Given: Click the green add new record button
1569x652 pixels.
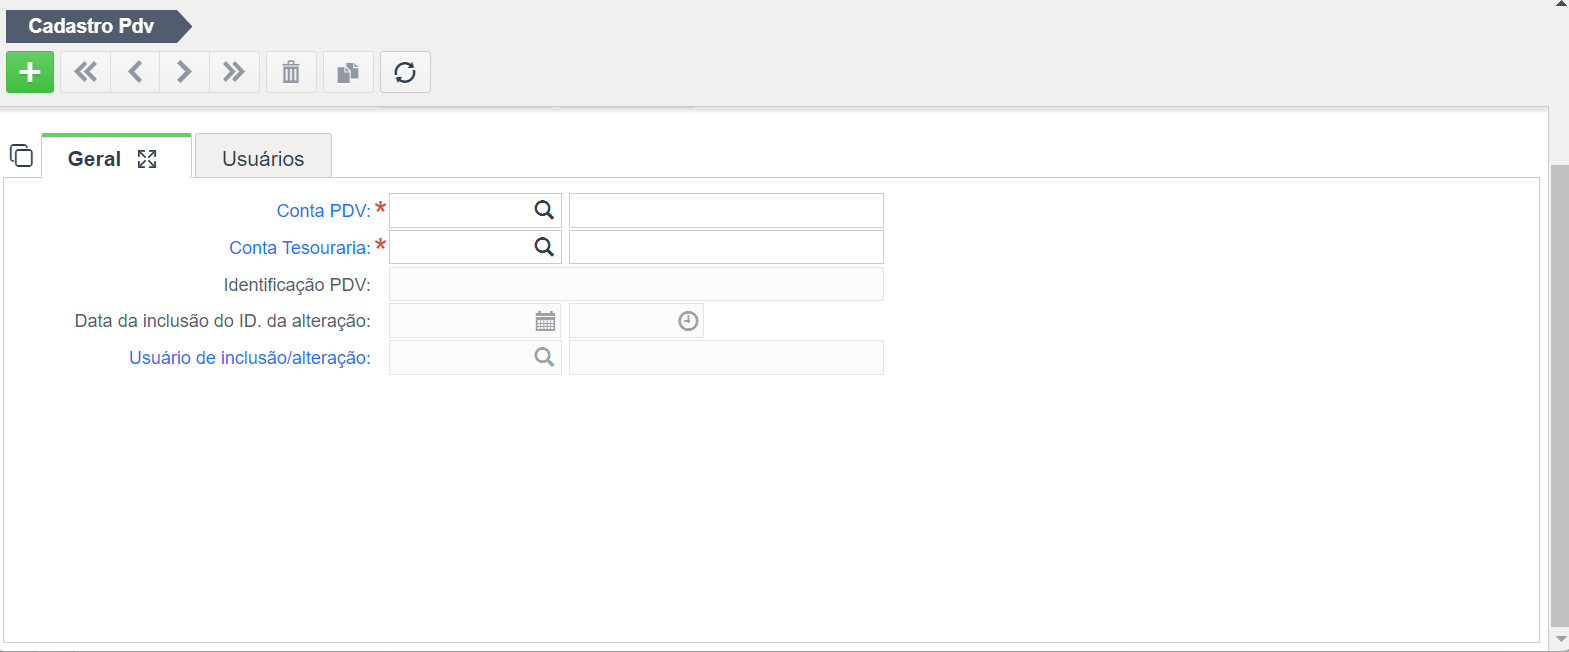Looking at the screenshot, I should click(30, 72).
